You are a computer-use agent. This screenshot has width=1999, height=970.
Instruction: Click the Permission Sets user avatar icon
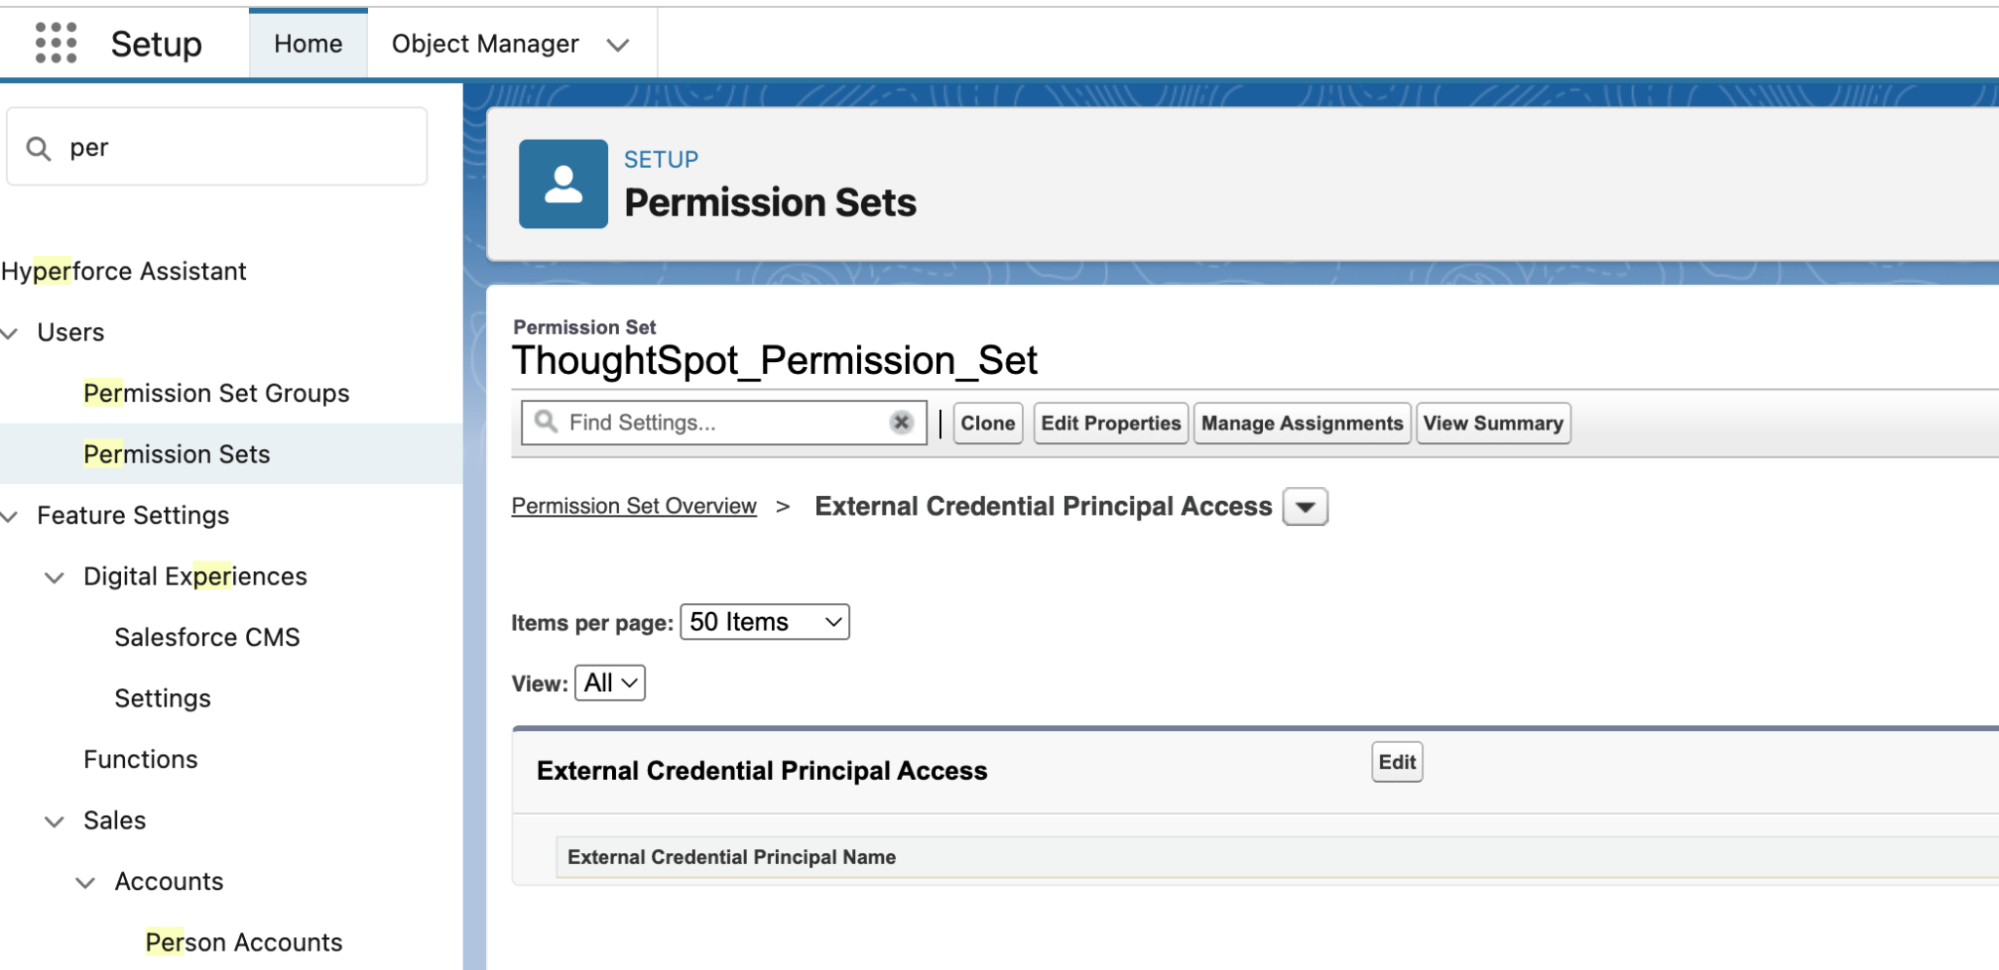click(563, 183)
